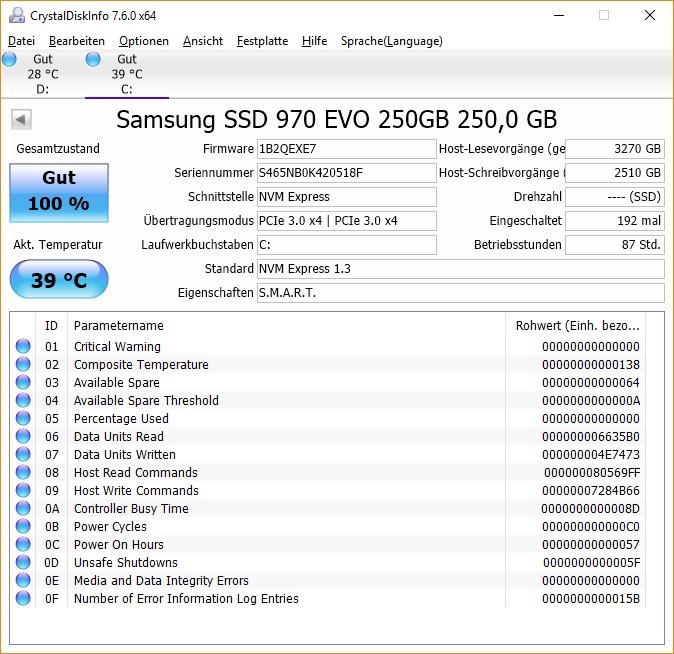
Task: Select the D: drive tab at 28 °C
Action: (42, 74)
